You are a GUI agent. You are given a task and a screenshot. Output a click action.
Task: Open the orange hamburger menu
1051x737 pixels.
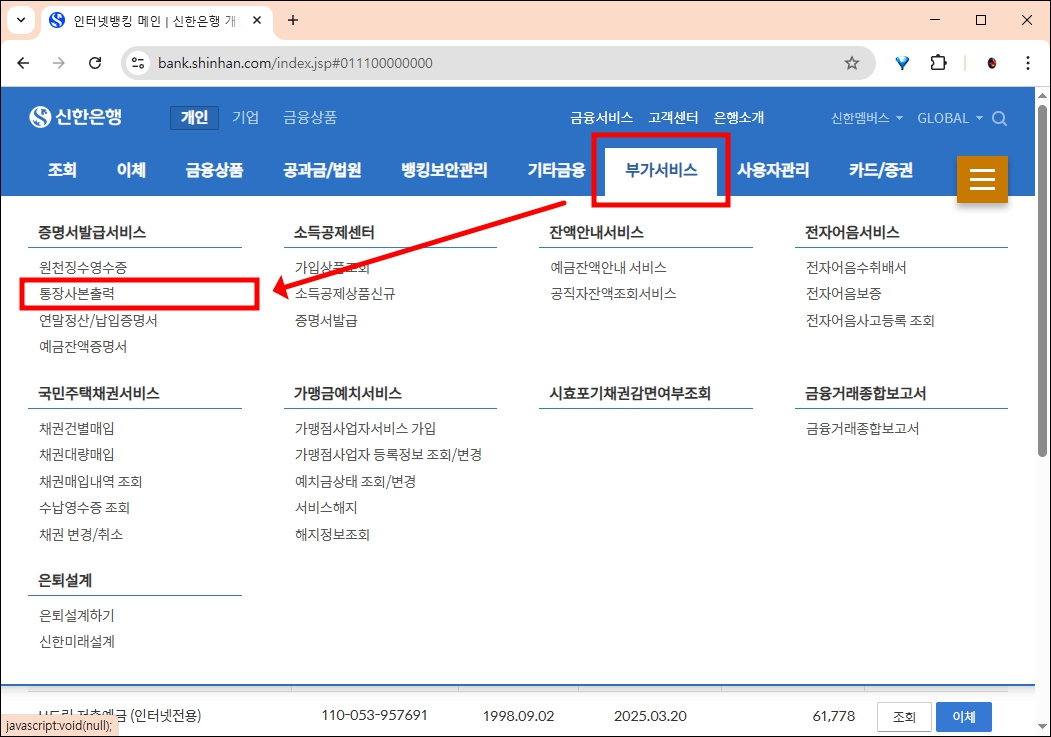(x=982, y=180)
